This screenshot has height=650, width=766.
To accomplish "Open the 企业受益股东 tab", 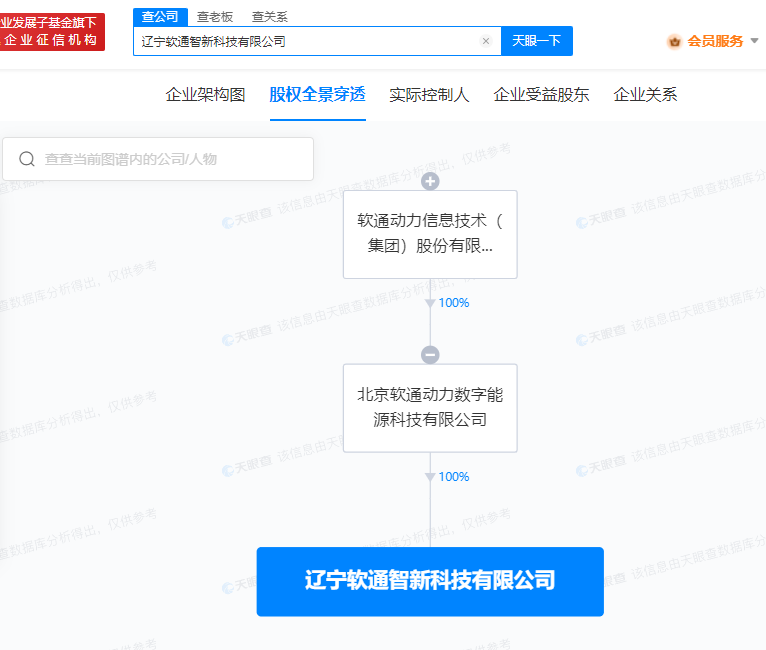I will point(541,95).
